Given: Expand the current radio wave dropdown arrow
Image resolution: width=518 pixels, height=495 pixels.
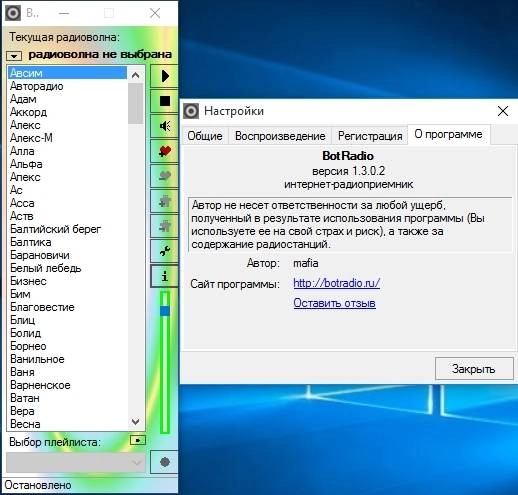Looking at the screenshot, I should 14,56.
